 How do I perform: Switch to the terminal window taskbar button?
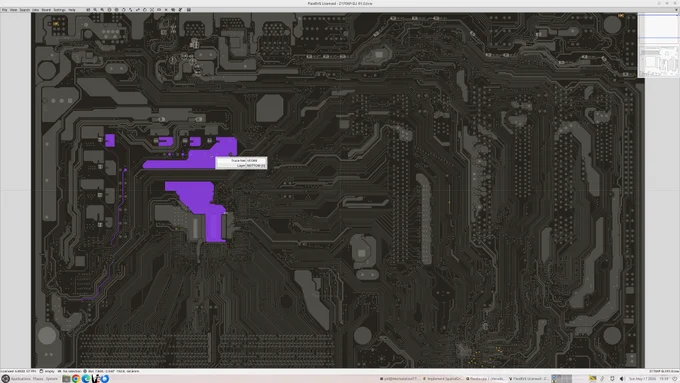(x=399, y=379)
